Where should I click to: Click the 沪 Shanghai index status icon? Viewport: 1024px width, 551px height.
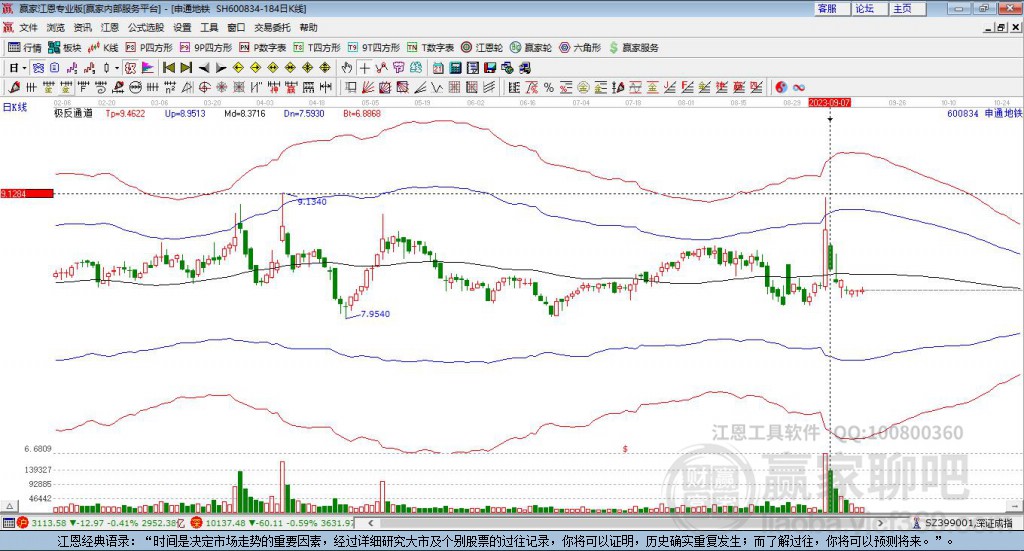pos(23,522)
